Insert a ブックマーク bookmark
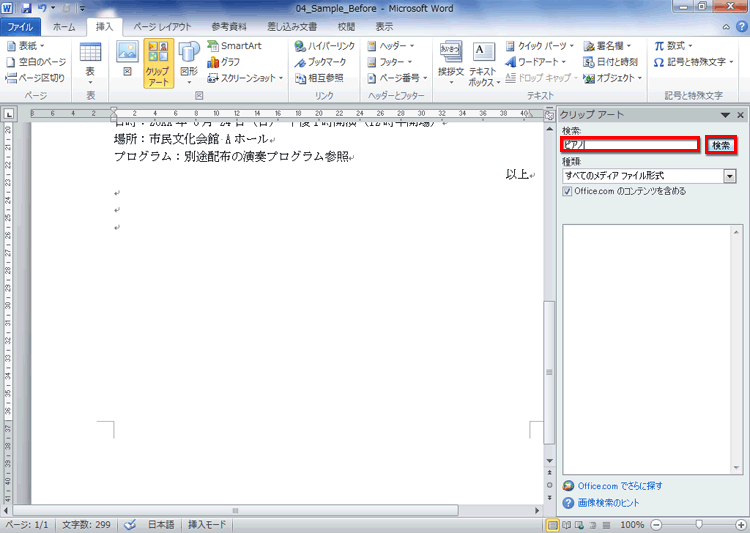The image size is (750, 533). tap(320, 62)
